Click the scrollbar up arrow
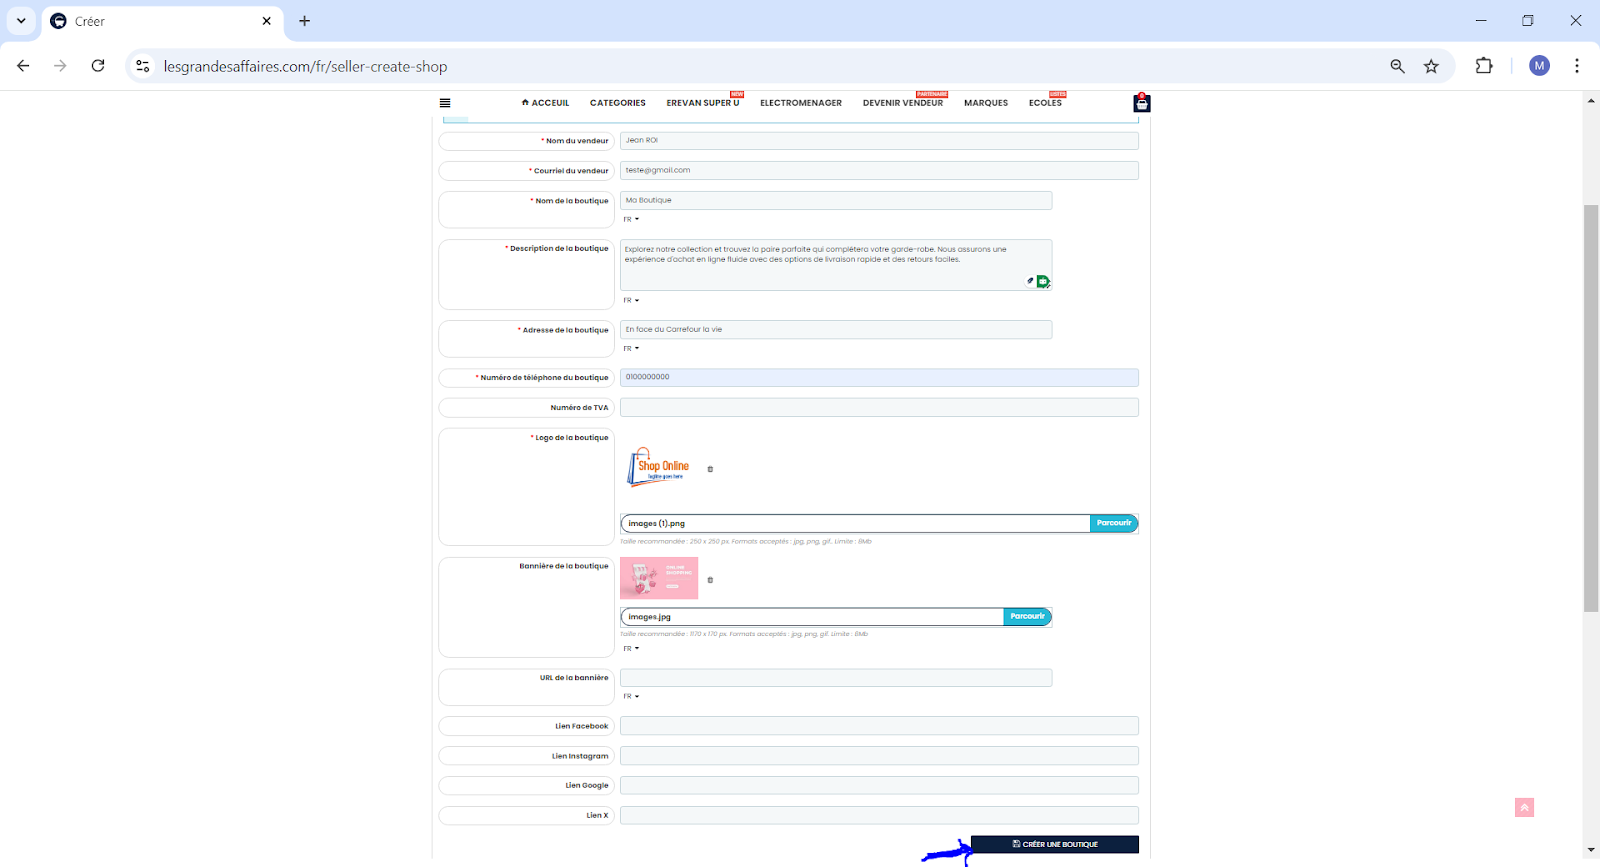The width and height of the screenshot is (1600, 867). pyautogui.click(x=1591, y=100)
